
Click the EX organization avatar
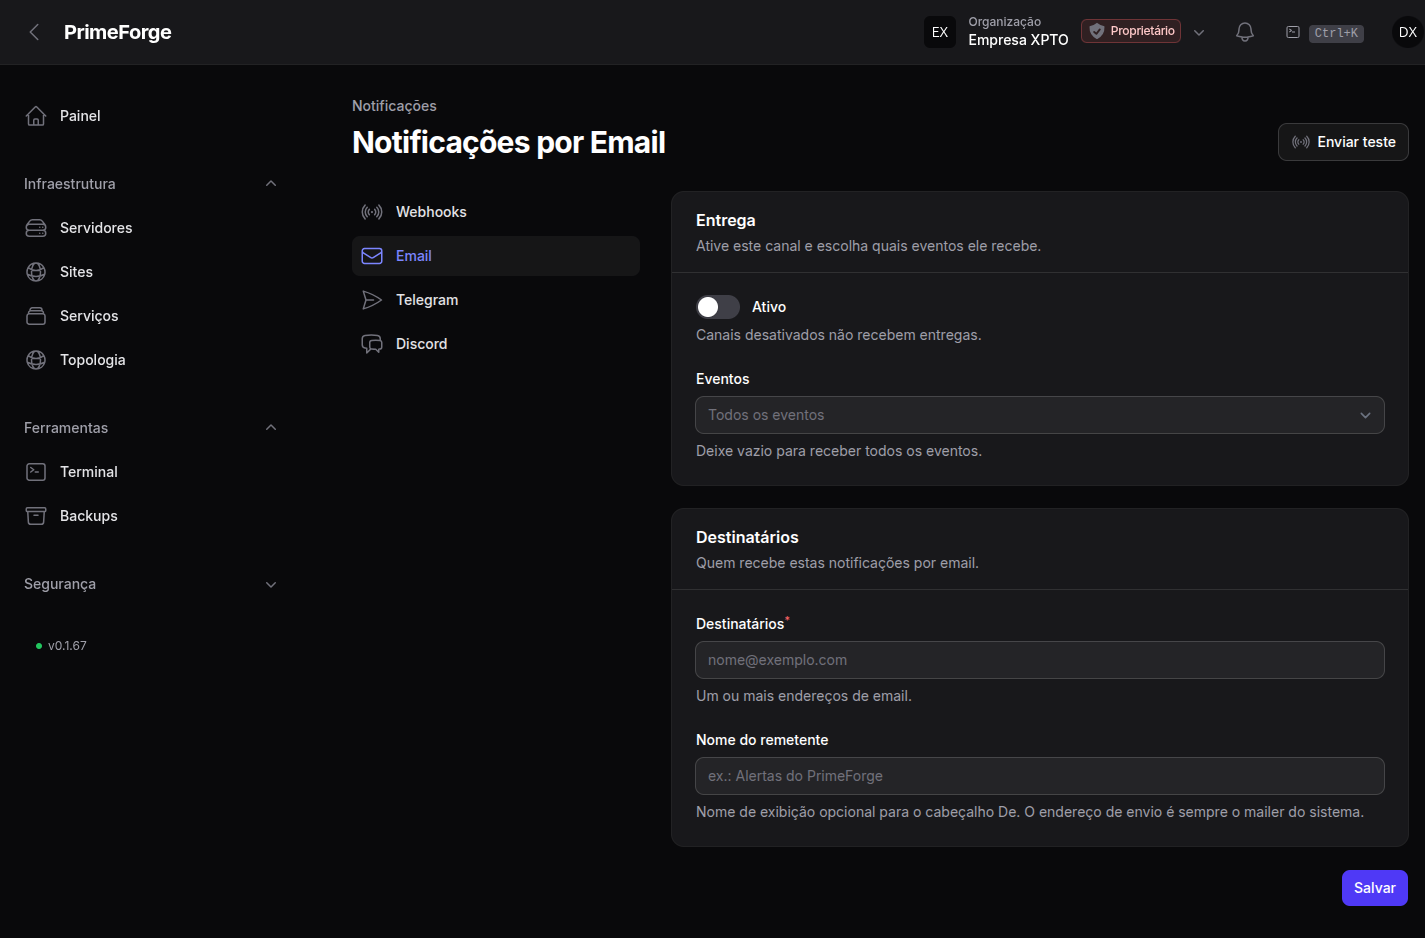click(x=940, y=32)
